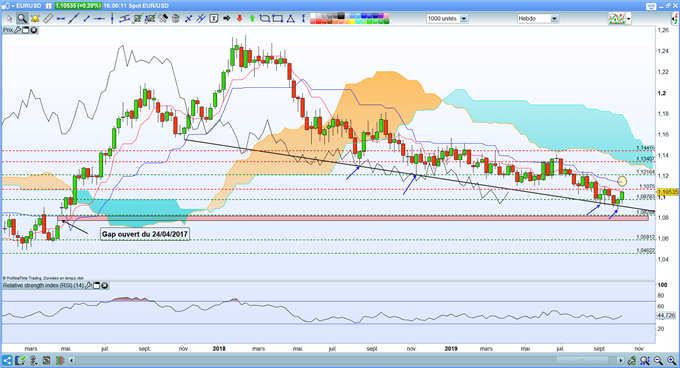This screenshot has height=368, width=680.
Task: Select the arrow cursor tool
Action: pyautogui.click(x=10, y=19)
